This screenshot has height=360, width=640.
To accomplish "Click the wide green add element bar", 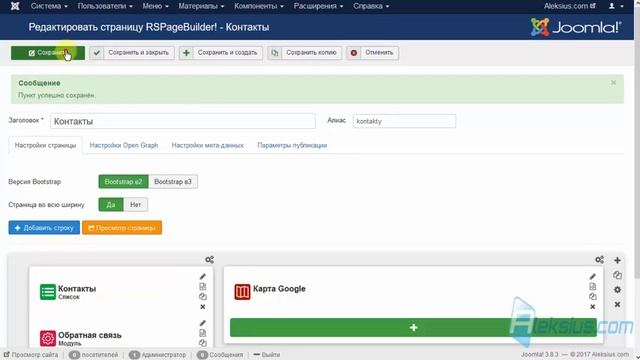I will 413,327.
